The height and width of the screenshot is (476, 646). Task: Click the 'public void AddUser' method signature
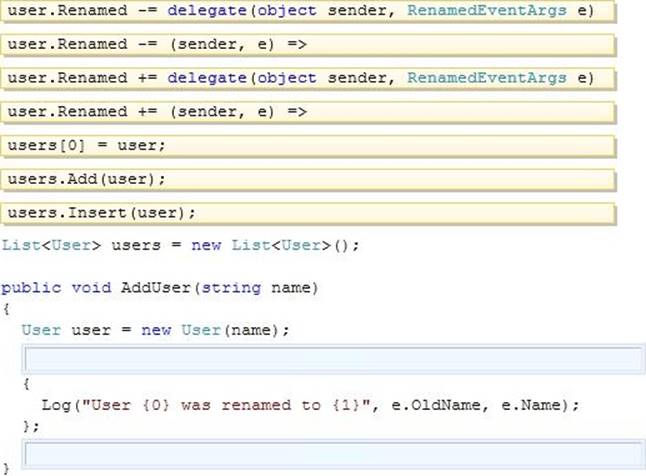coord(160,288)
